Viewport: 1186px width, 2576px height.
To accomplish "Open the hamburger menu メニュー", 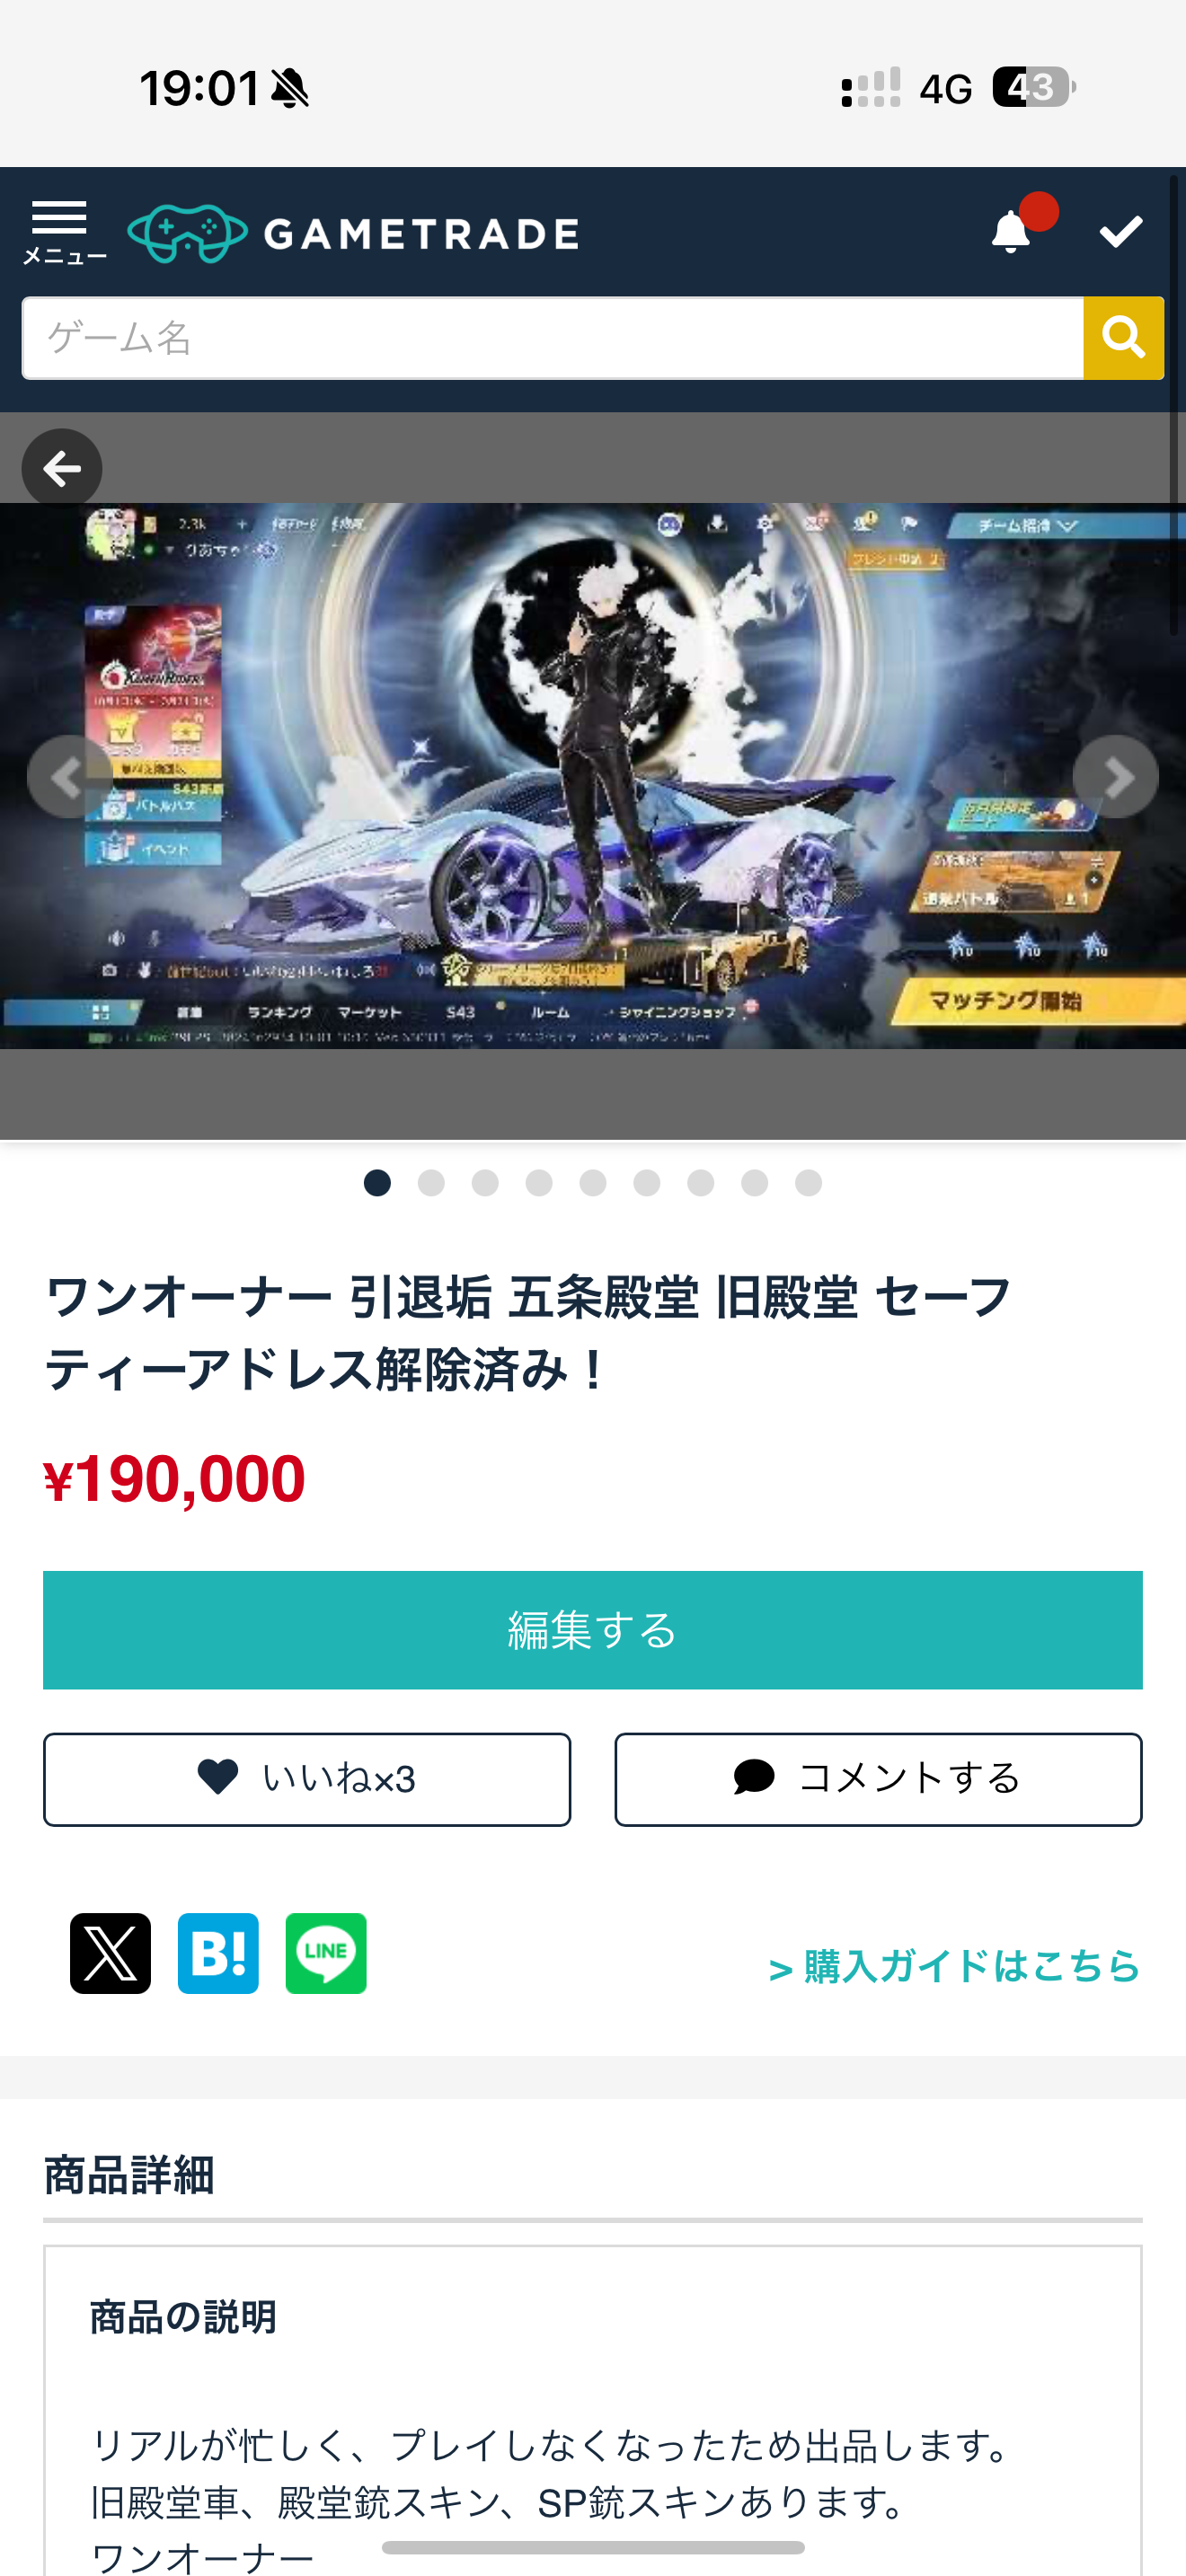I will point(63,232).
